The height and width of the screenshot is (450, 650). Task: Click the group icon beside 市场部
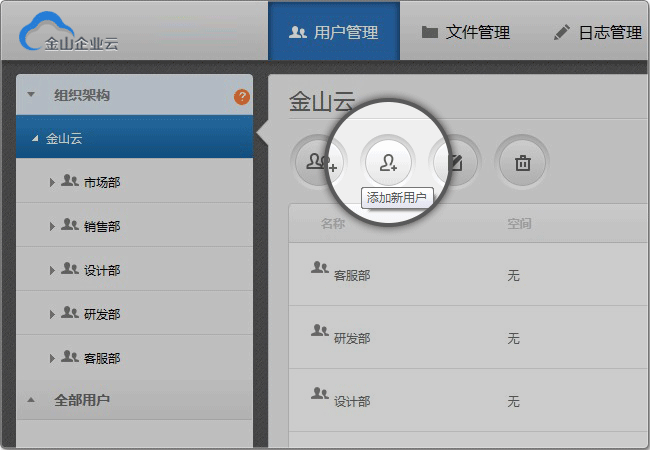[x=70, y=180]
